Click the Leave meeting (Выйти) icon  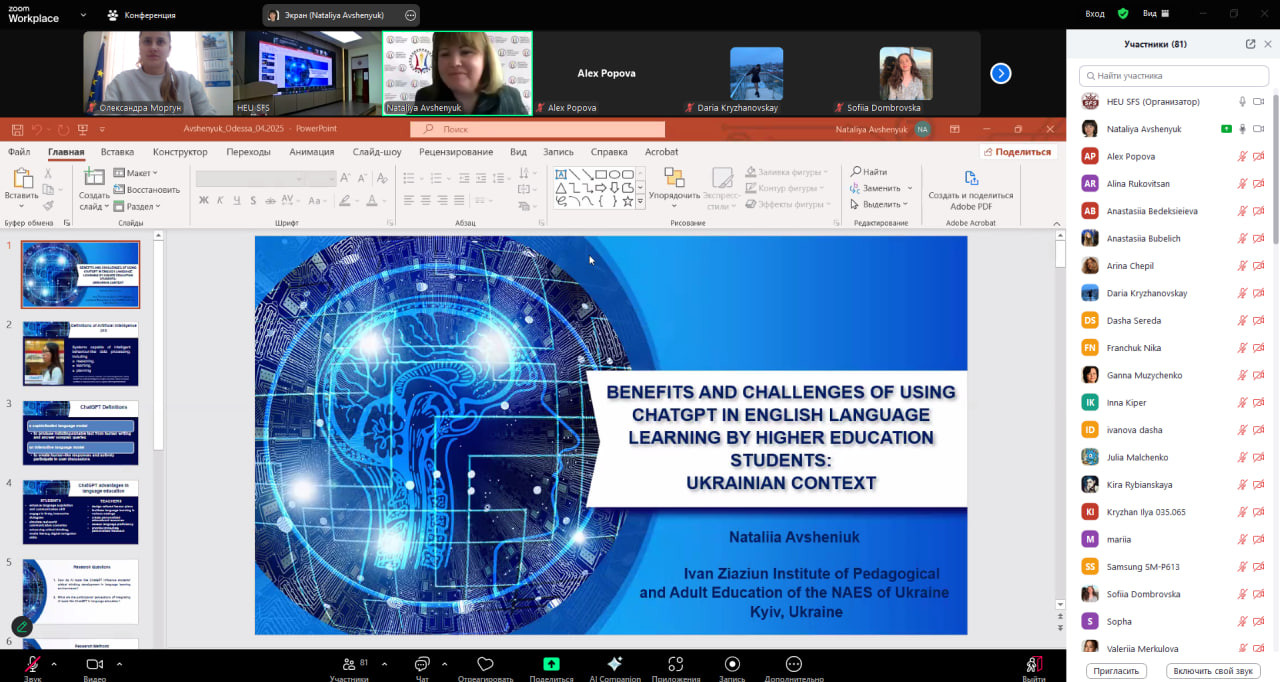(1034, 664)
